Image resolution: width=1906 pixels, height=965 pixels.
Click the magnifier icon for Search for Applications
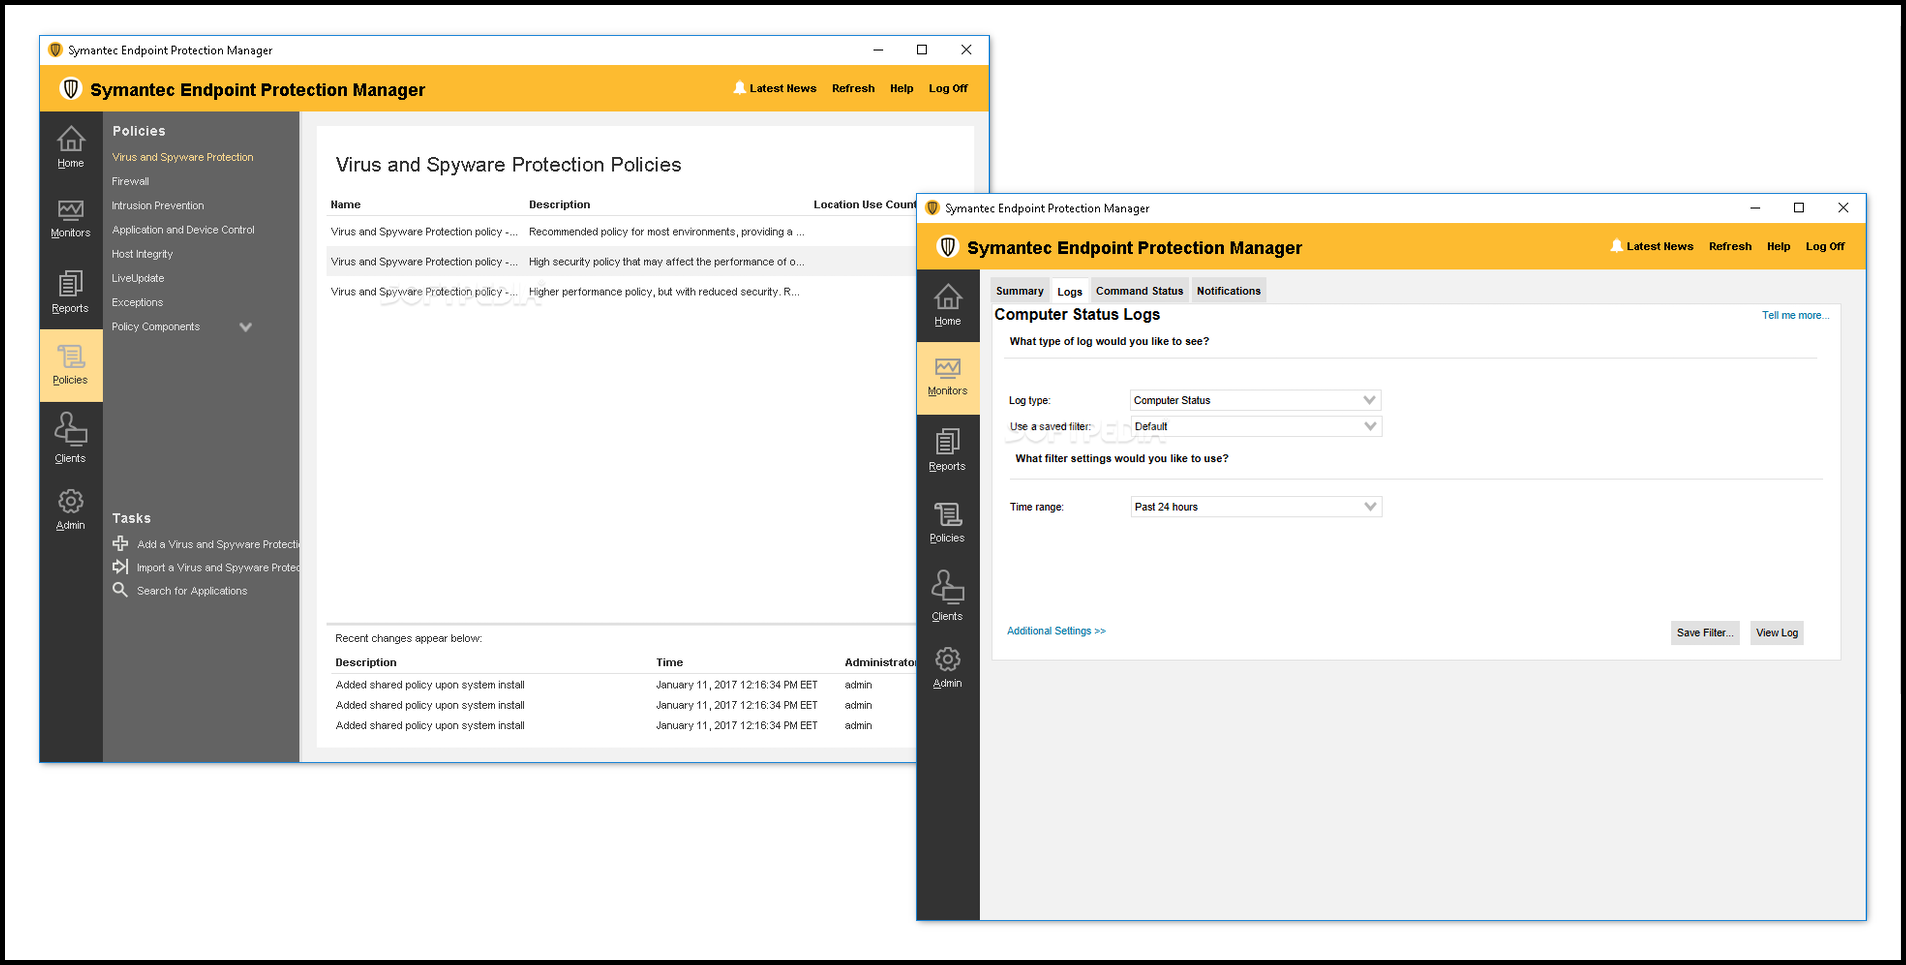pyautogui.click(x=120, y=590)
